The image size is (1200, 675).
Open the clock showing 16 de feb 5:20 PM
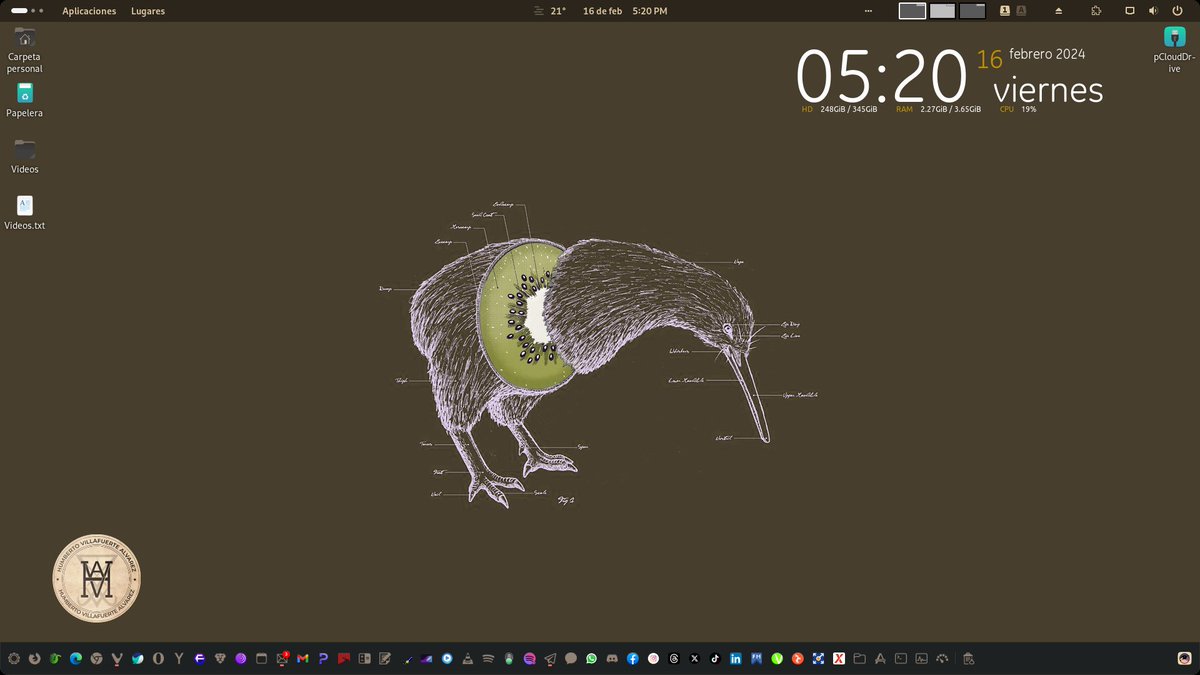625,11
